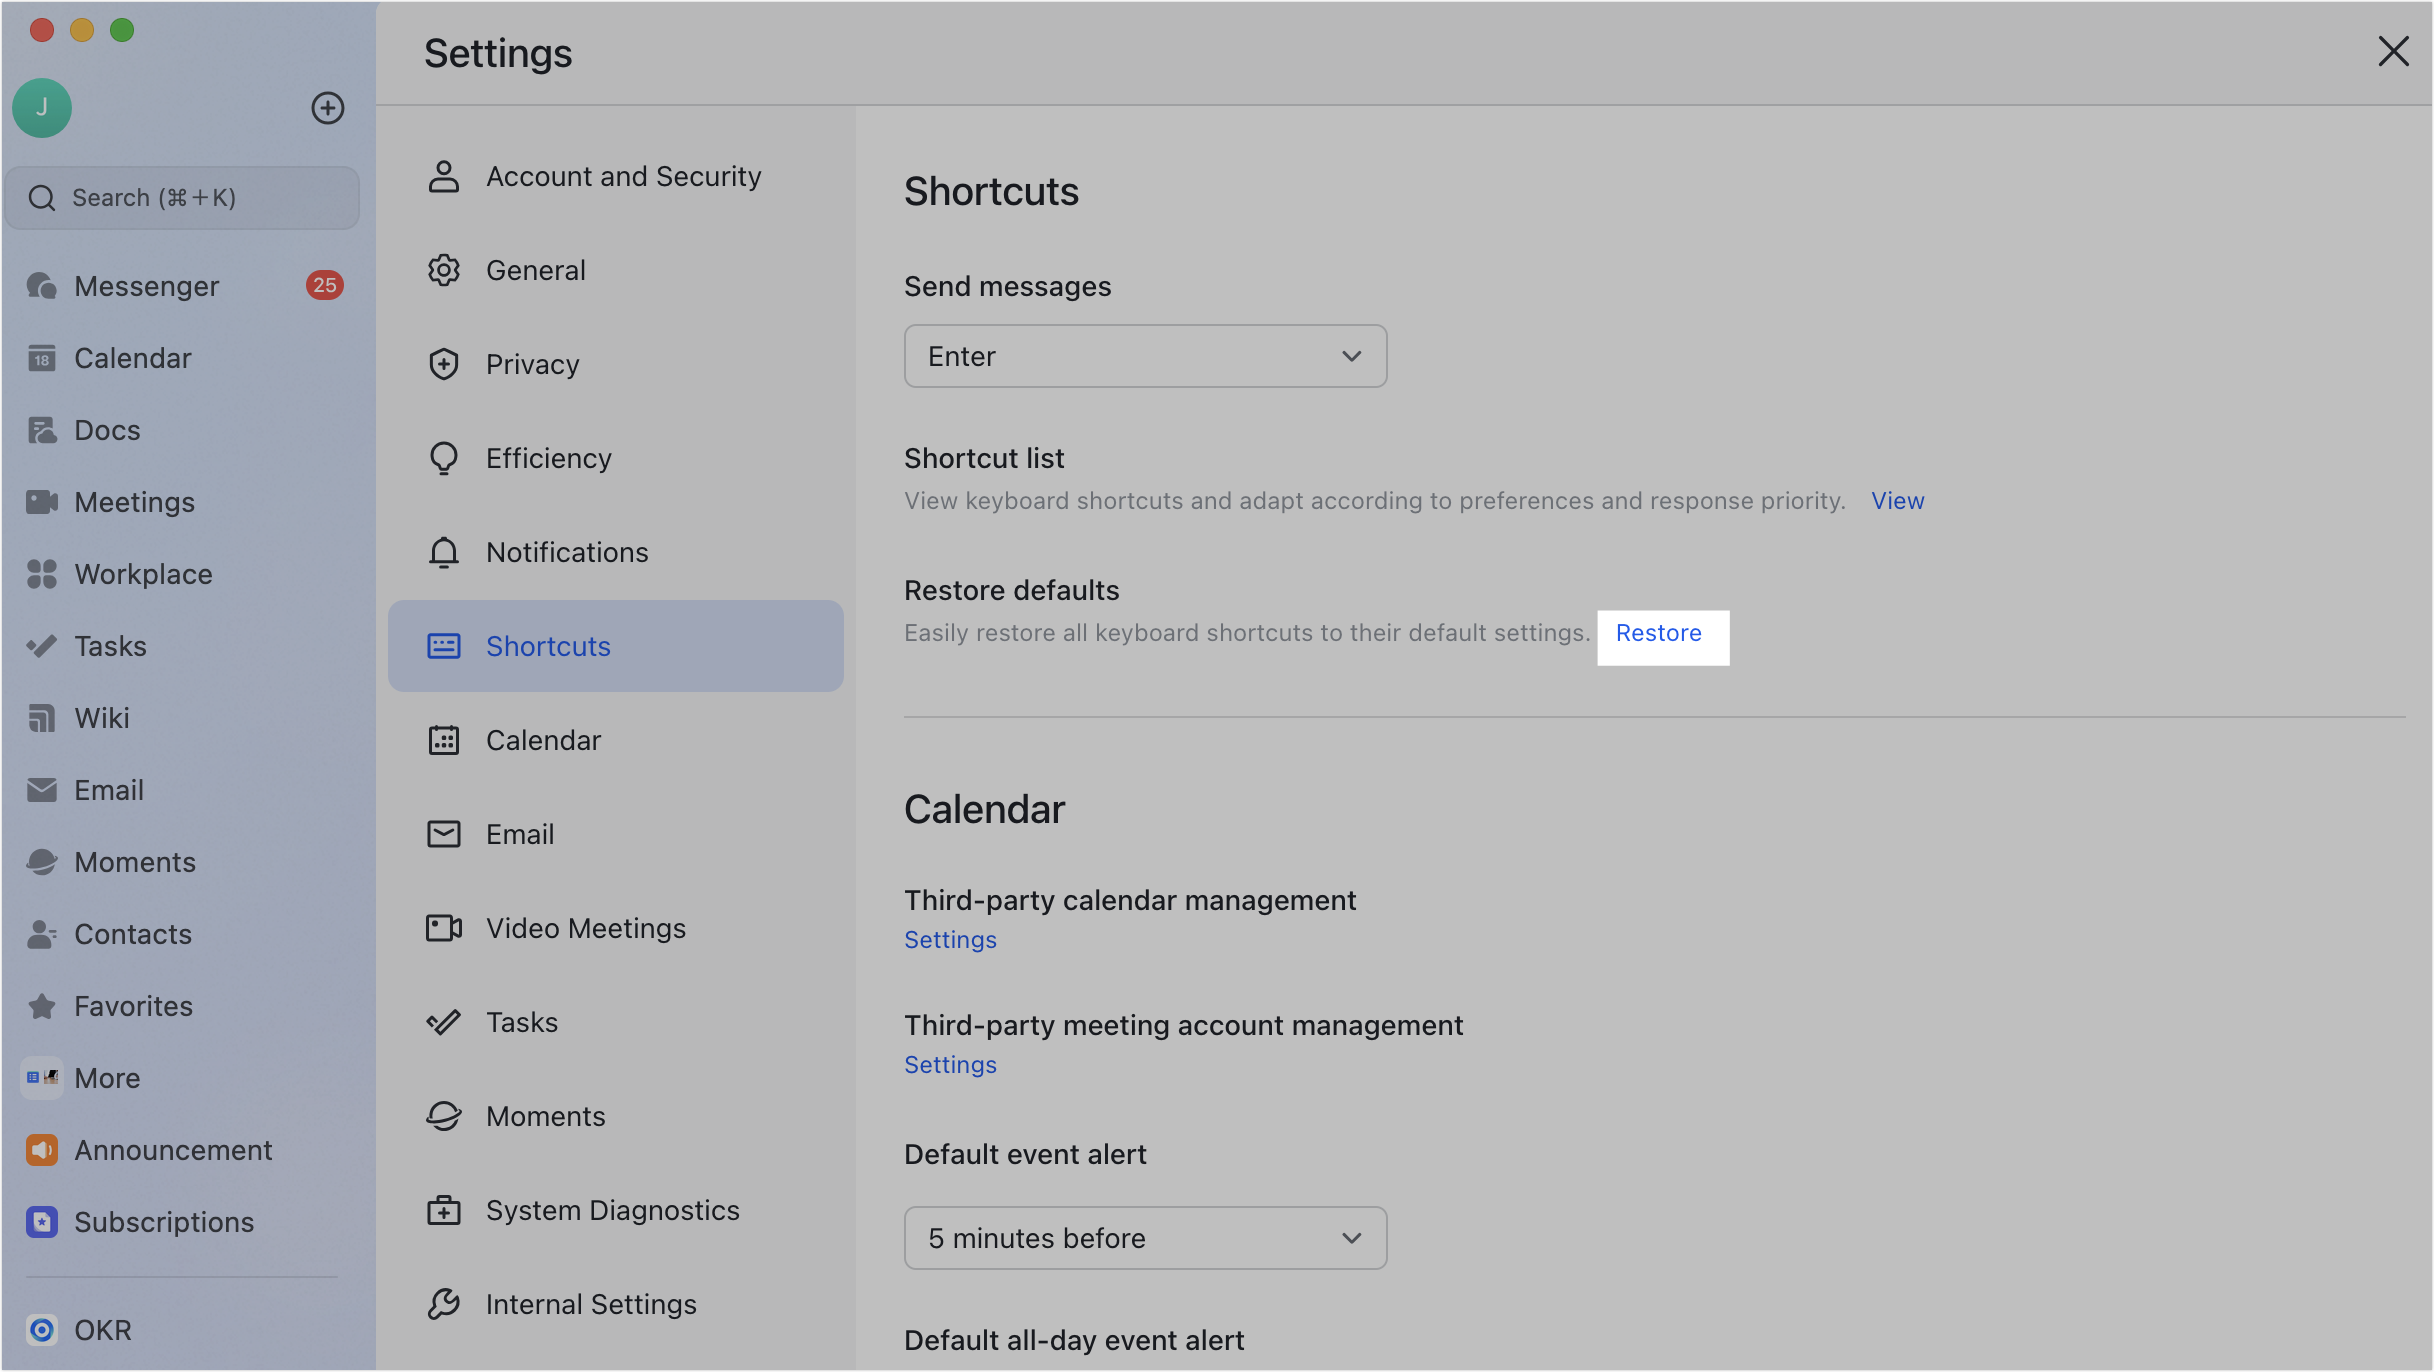Open Subscriptions from the sidebar
This screenshot has height=1372, width=2434.
pyautogui.click(x=164, y=1221)
